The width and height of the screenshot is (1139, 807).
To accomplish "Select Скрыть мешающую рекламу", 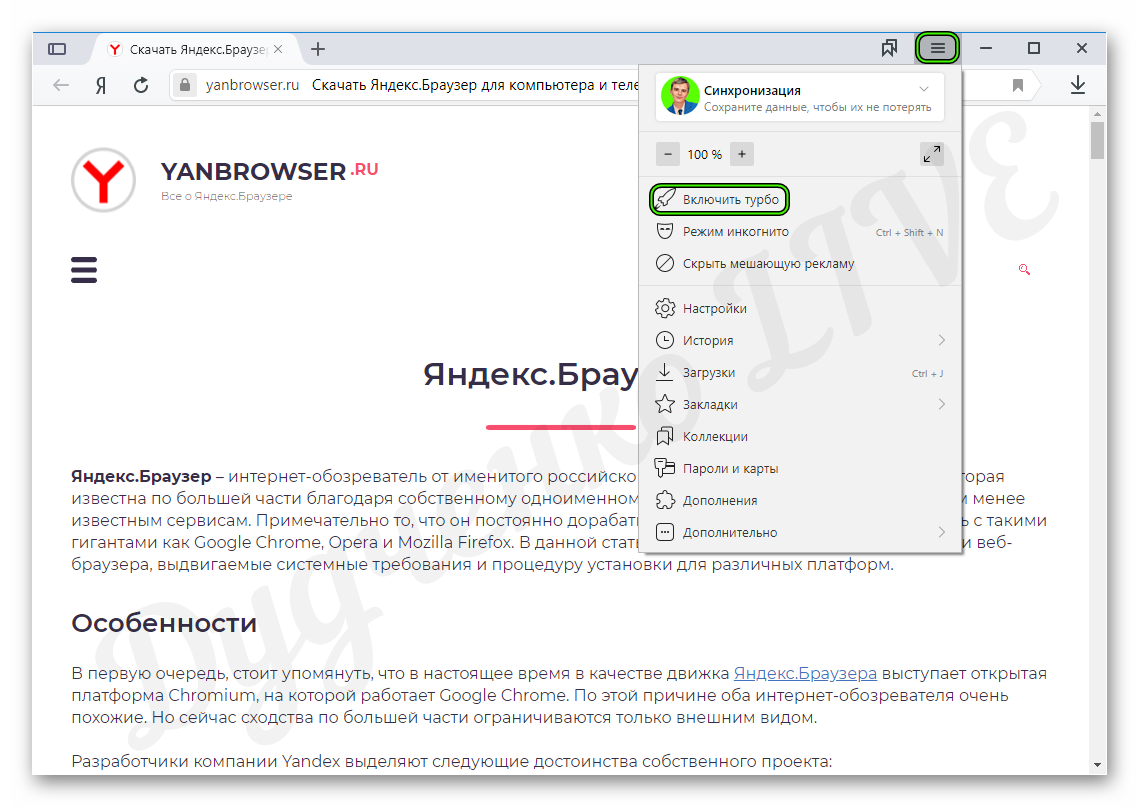I will pyautogui.click(x=799, y=264).
